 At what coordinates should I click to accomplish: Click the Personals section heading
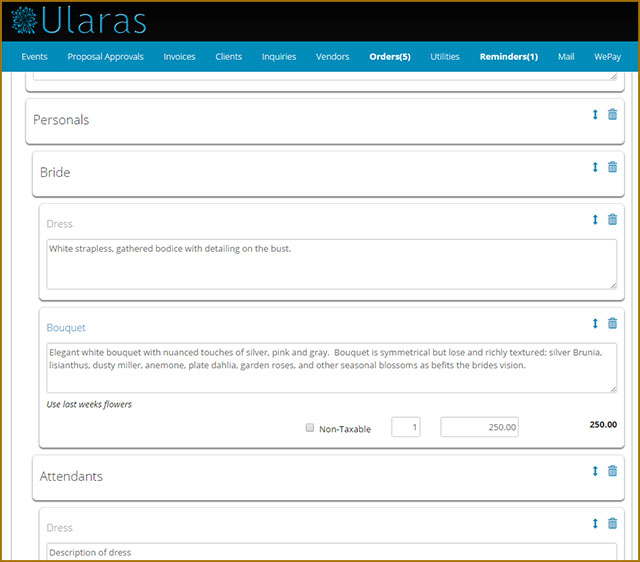pyautogui.click(x=61, y=120)
